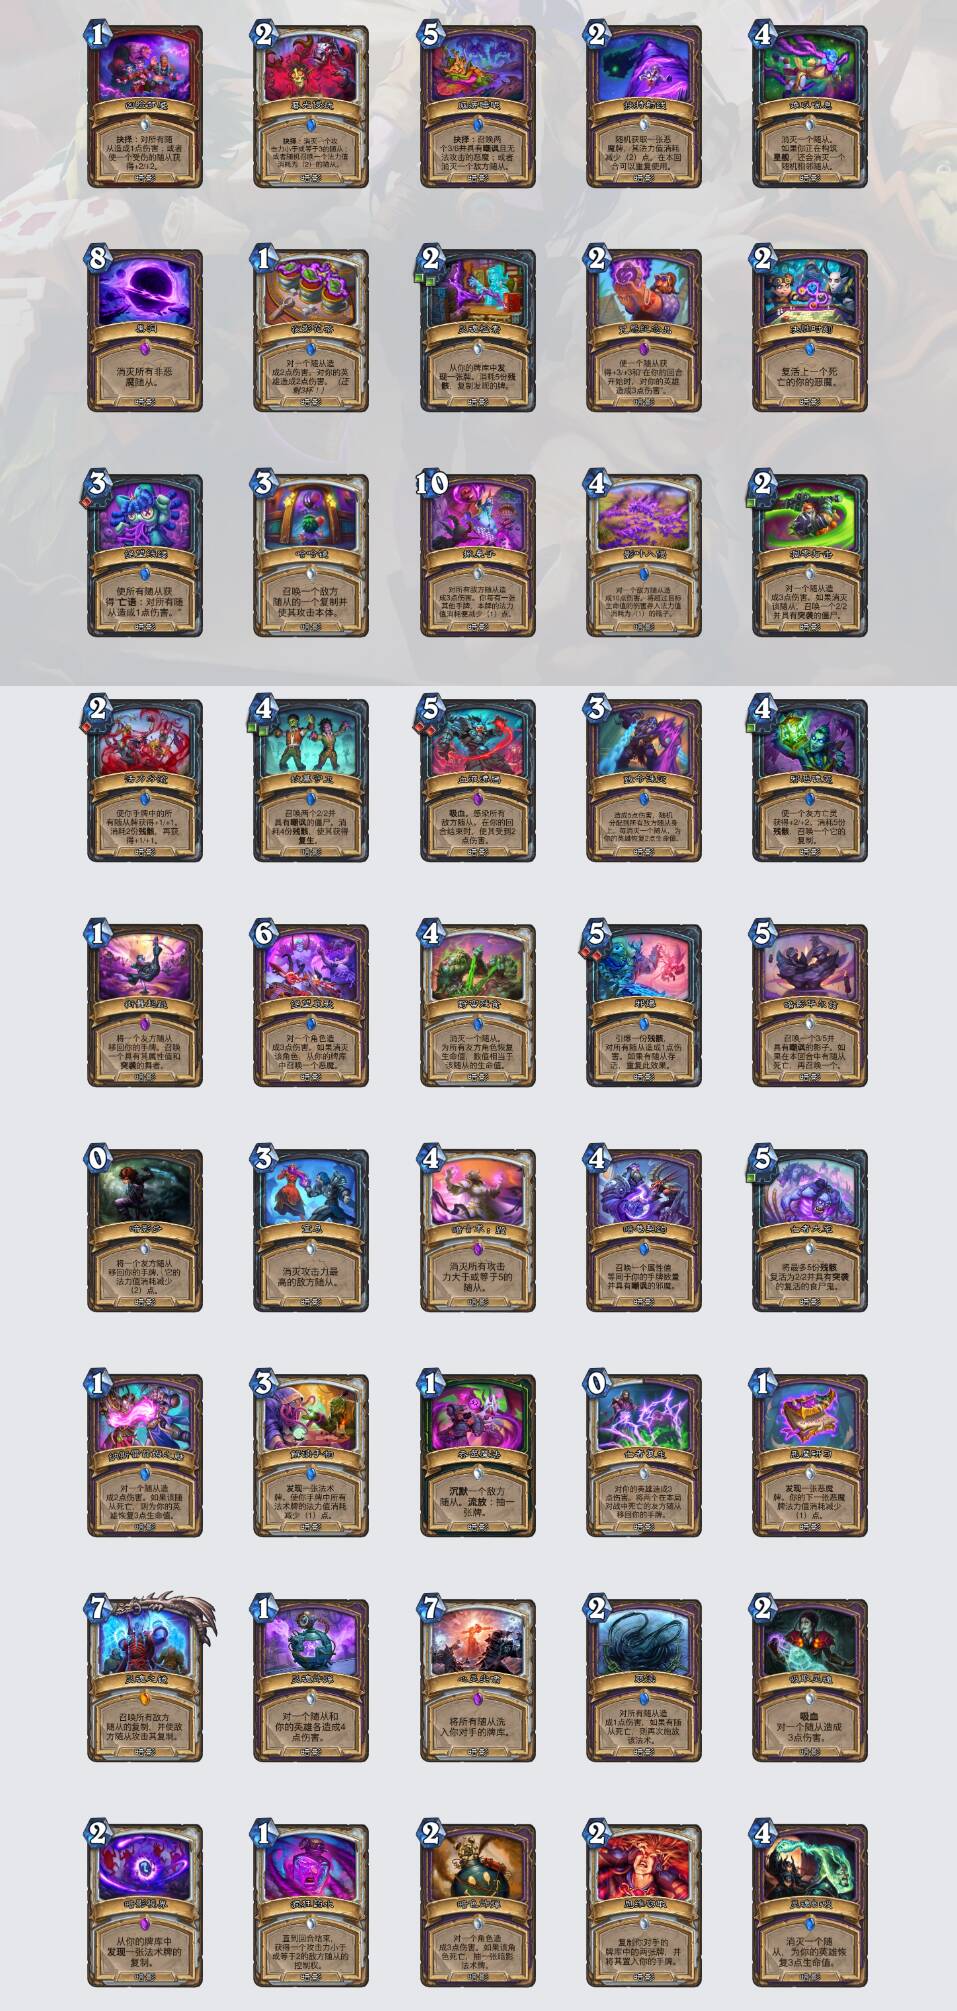Image resolution: width=957 pixels, height=2011 pixels.
Task: Click the 3-cost blue plush doll card
Action: (144, 556)
